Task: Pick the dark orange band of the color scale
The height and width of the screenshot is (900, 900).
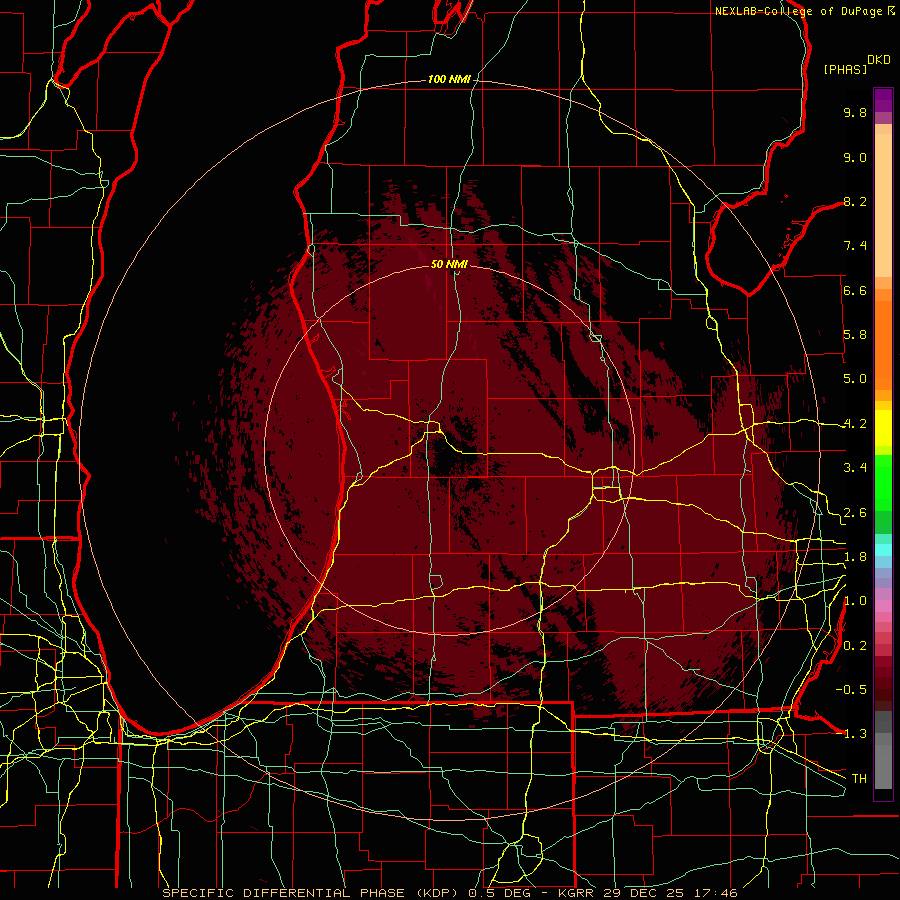Action: pos(883,344)
